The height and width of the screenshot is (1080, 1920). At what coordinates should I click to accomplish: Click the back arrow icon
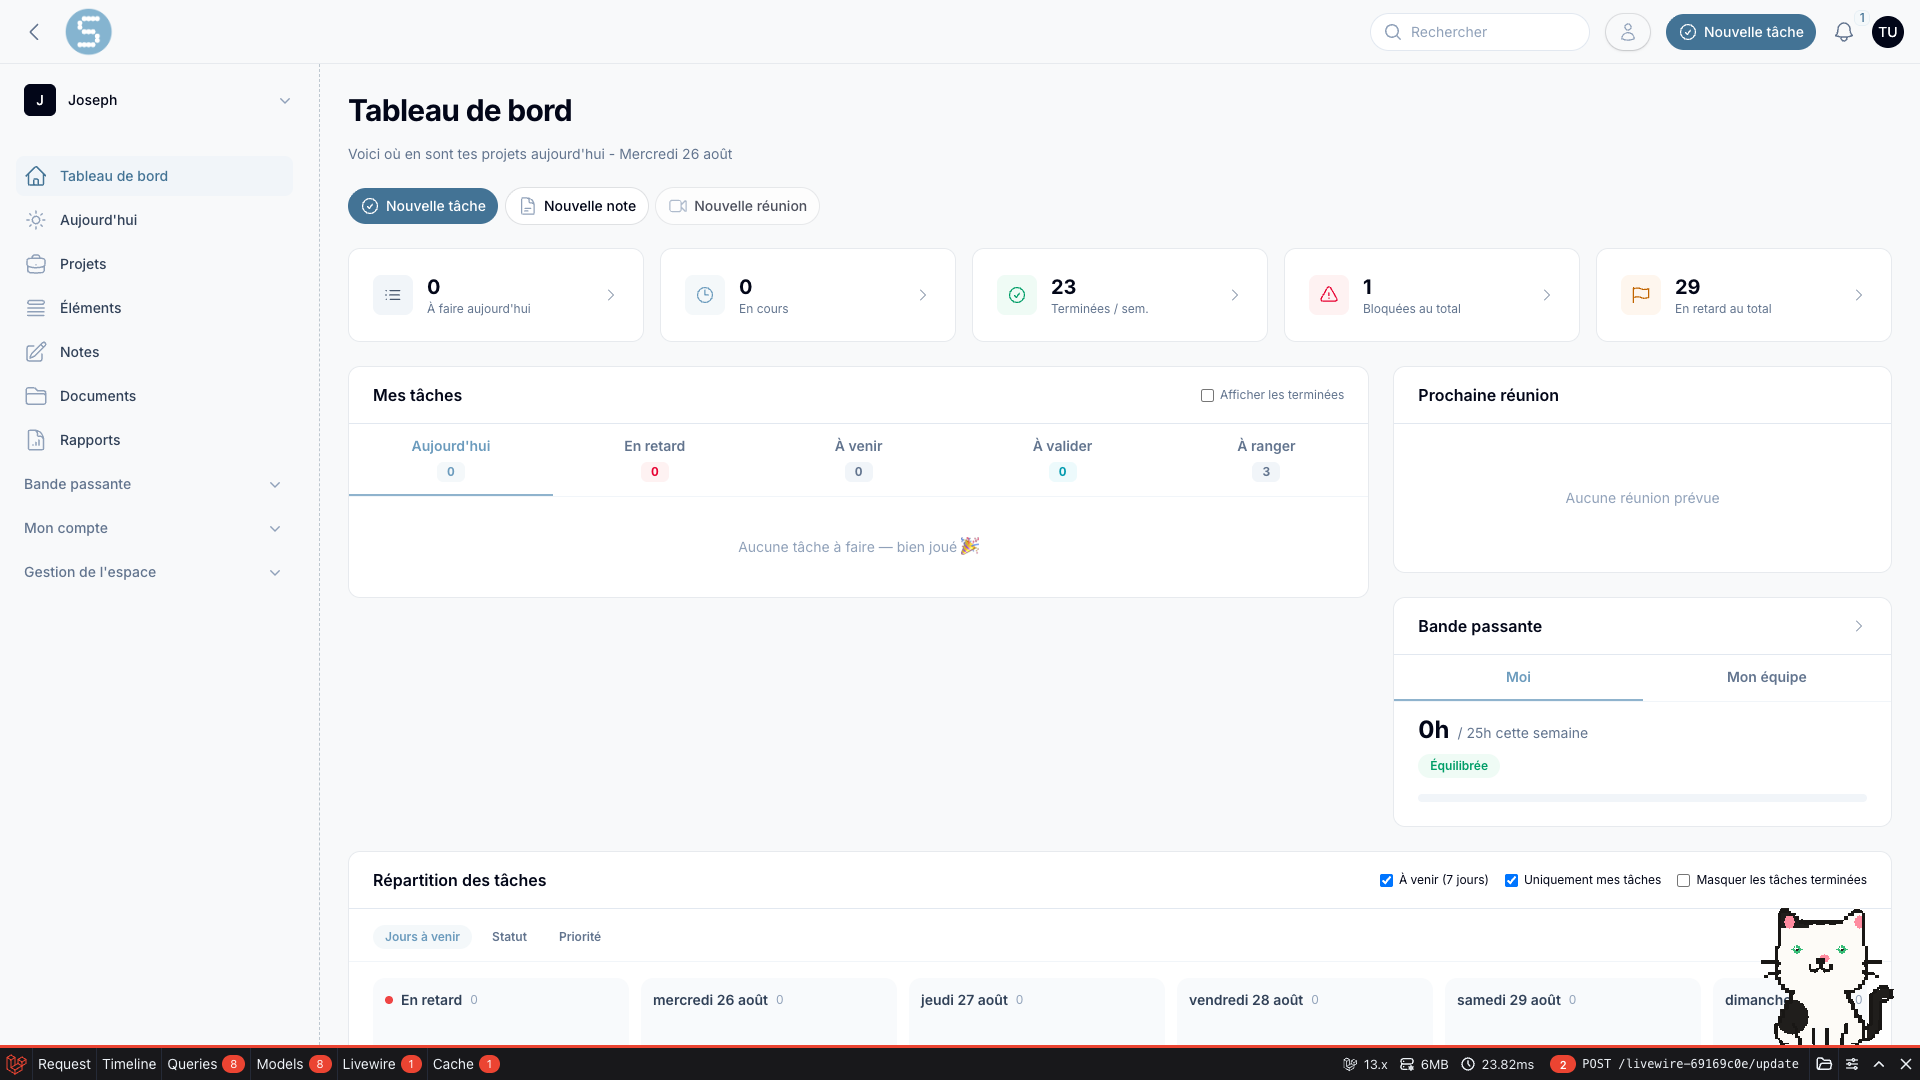pyautogui.click(x=34, y=32)
